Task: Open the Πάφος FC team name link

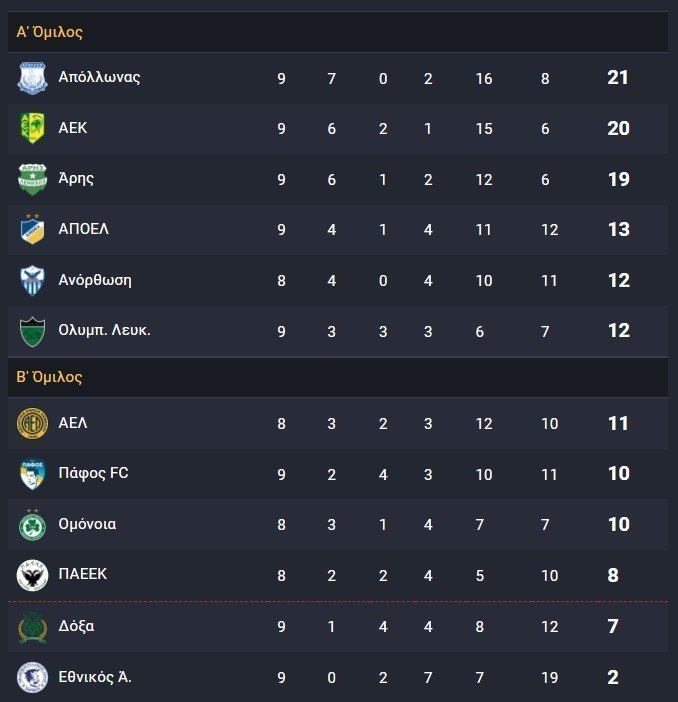Action: point(93,473)
